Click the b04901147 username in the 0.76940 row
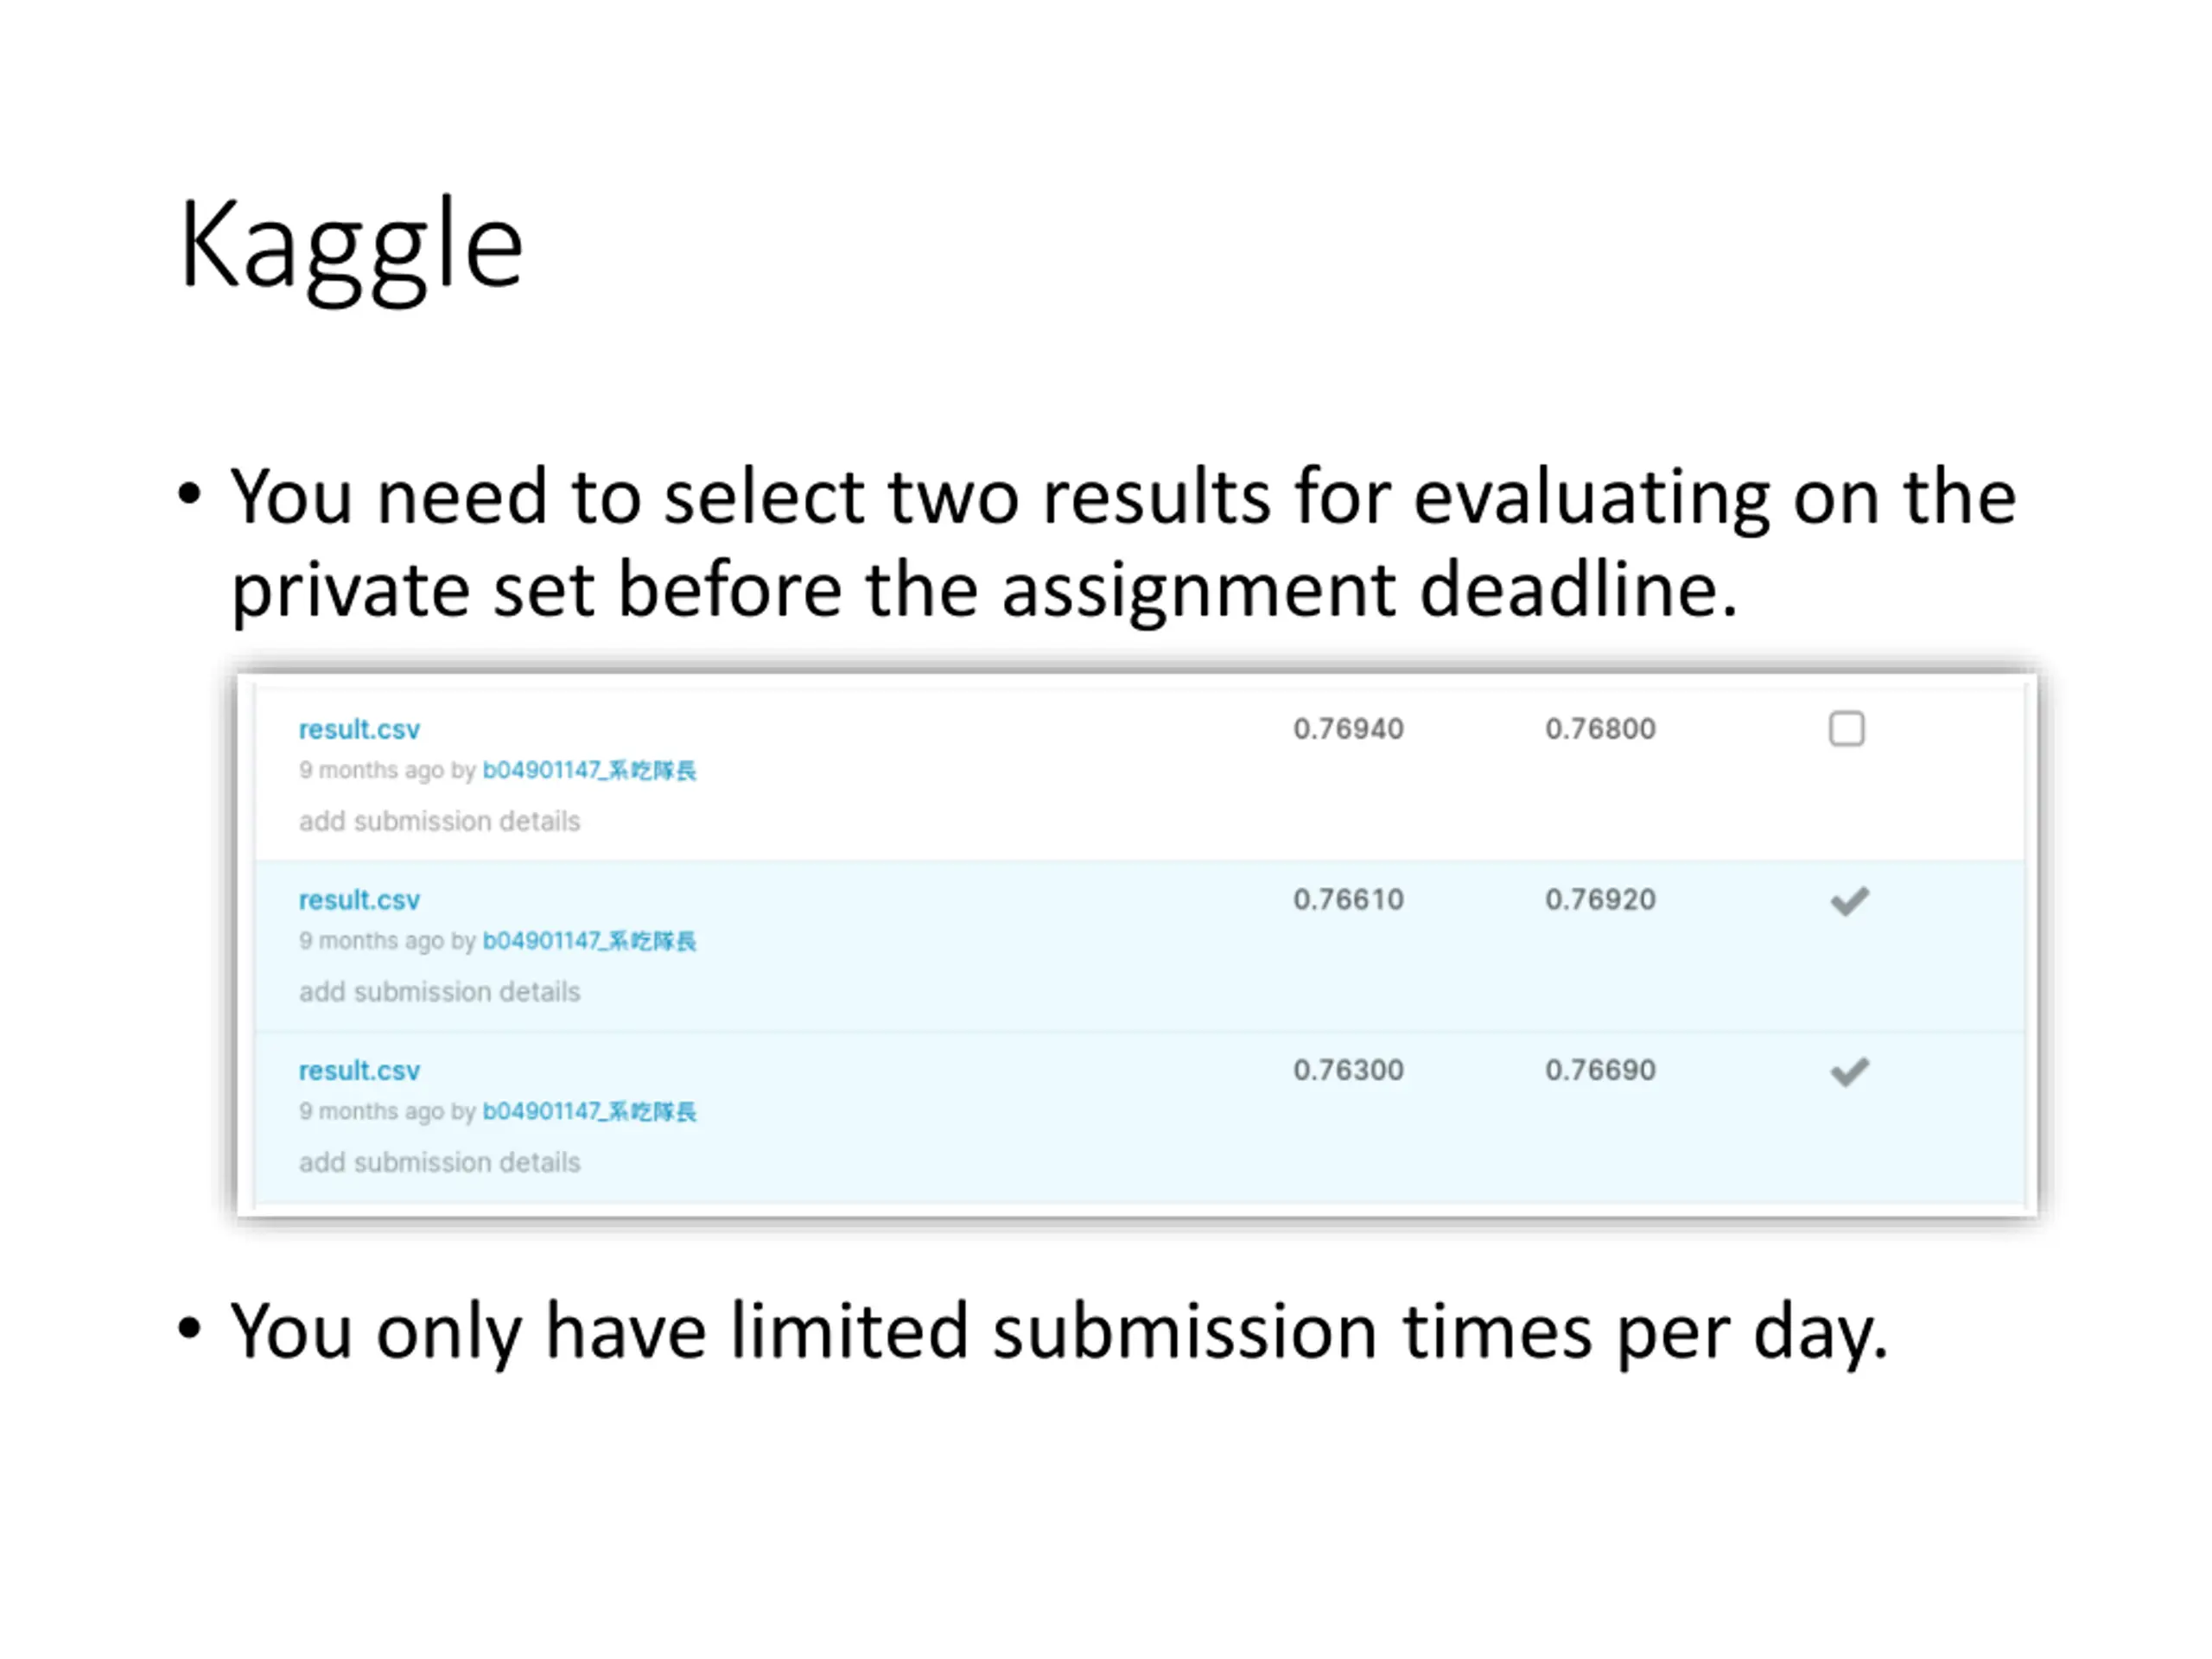Screen dimensions: 2212x1659 [589, 770]
